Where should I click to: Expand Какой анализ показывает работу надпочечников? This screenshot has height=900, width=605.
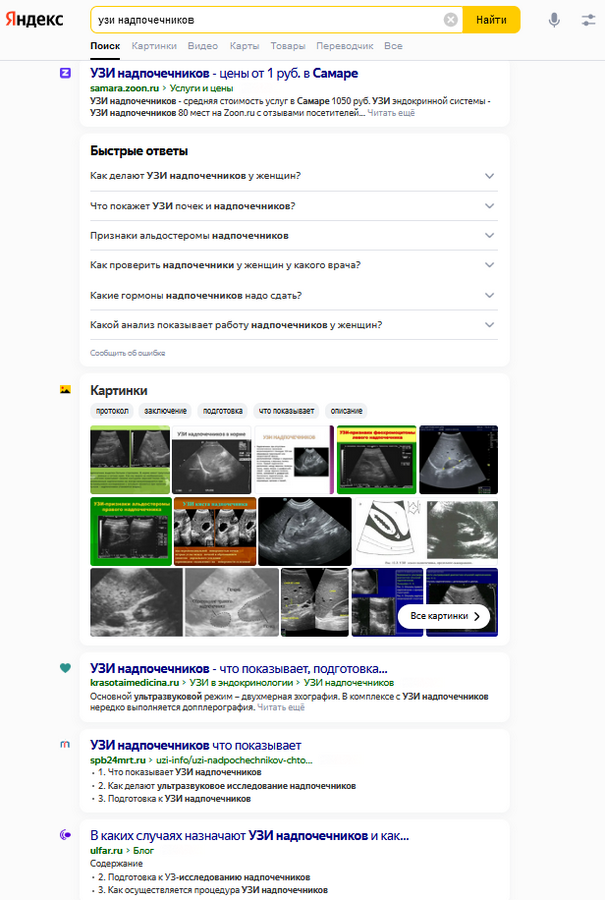[293, 325]
